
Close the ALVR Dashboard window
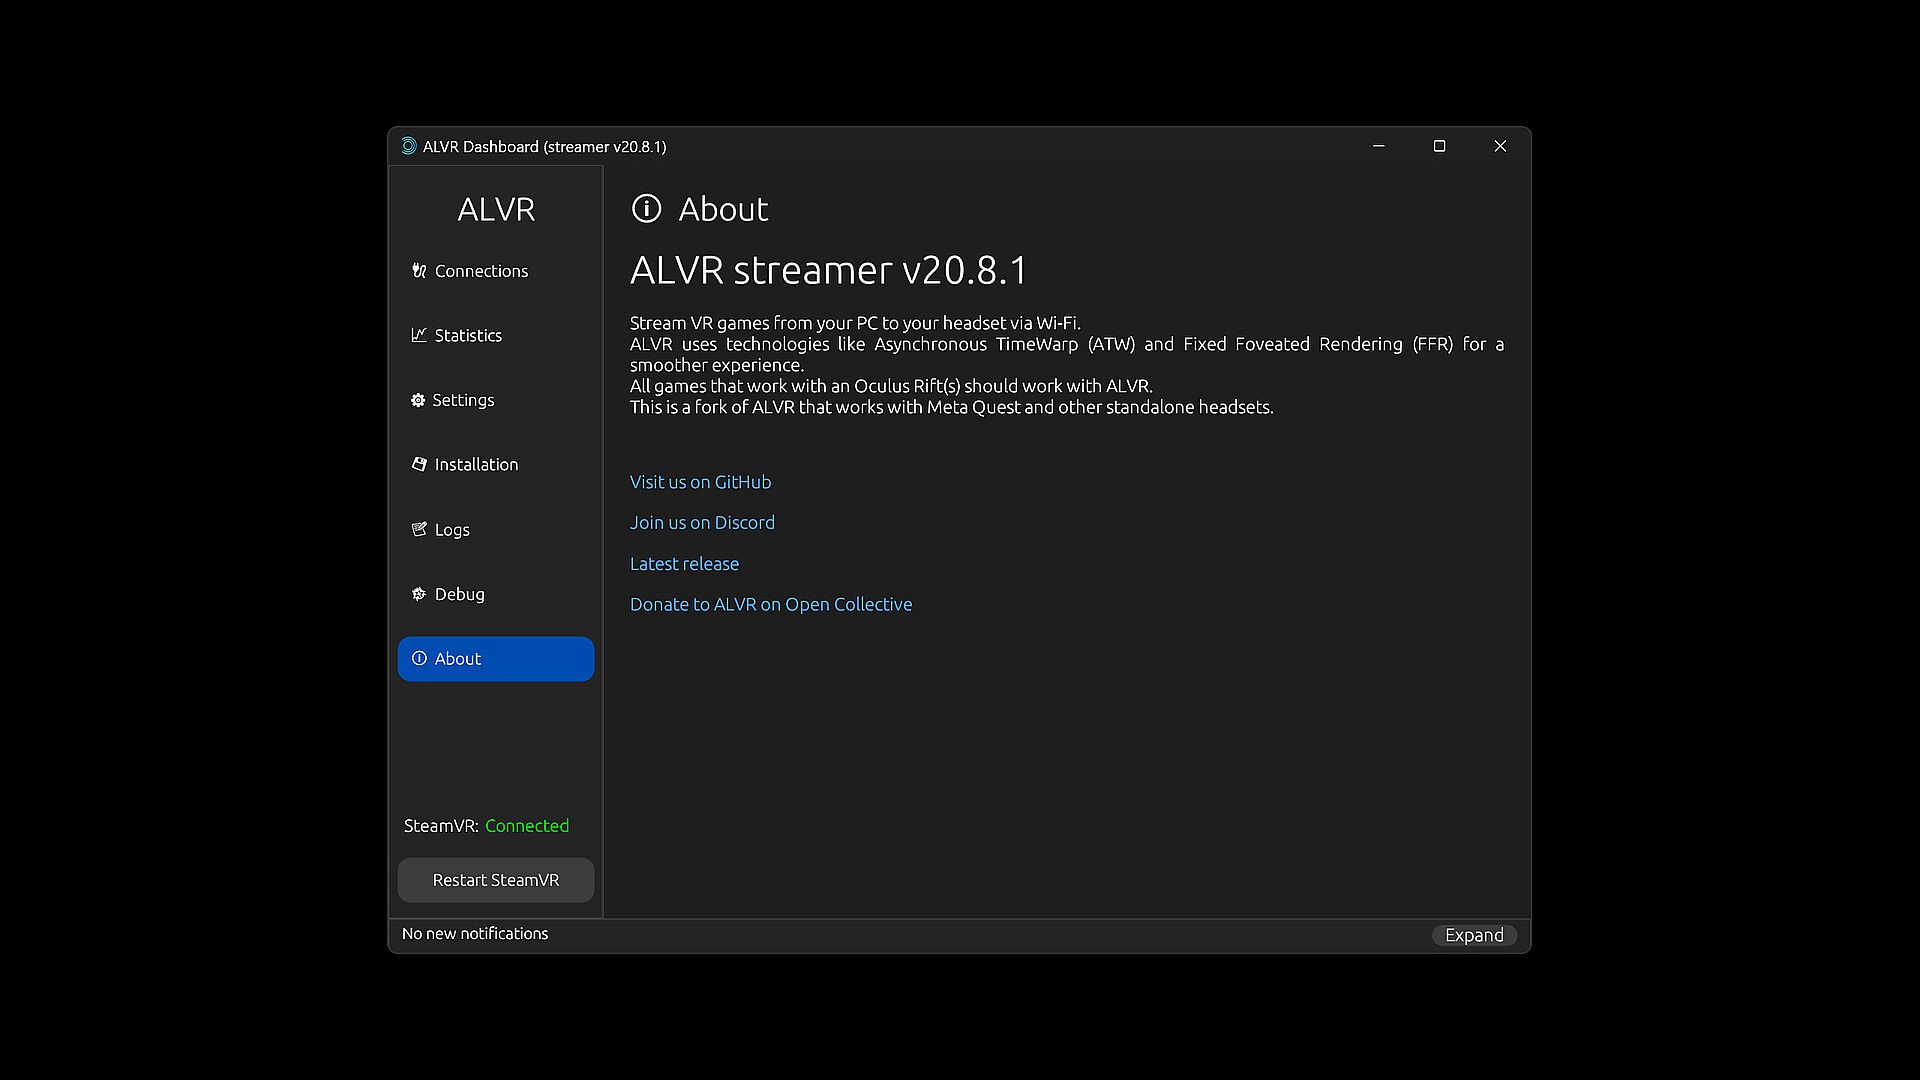coord(1500,146)
